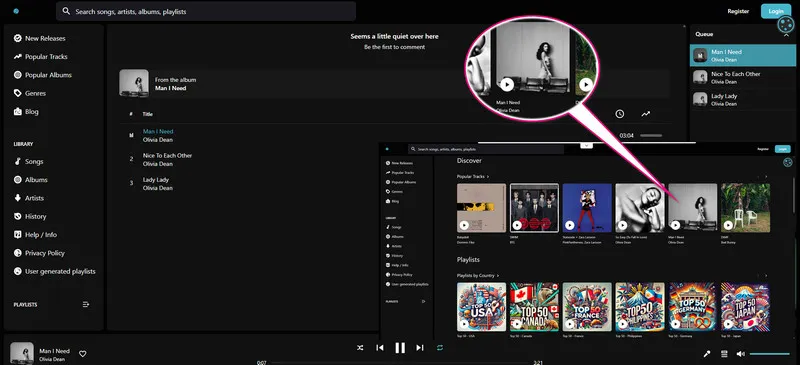The image size is (800, 365).
Task: Click Olivia Dean artist name in player bar
Action: 52,359
